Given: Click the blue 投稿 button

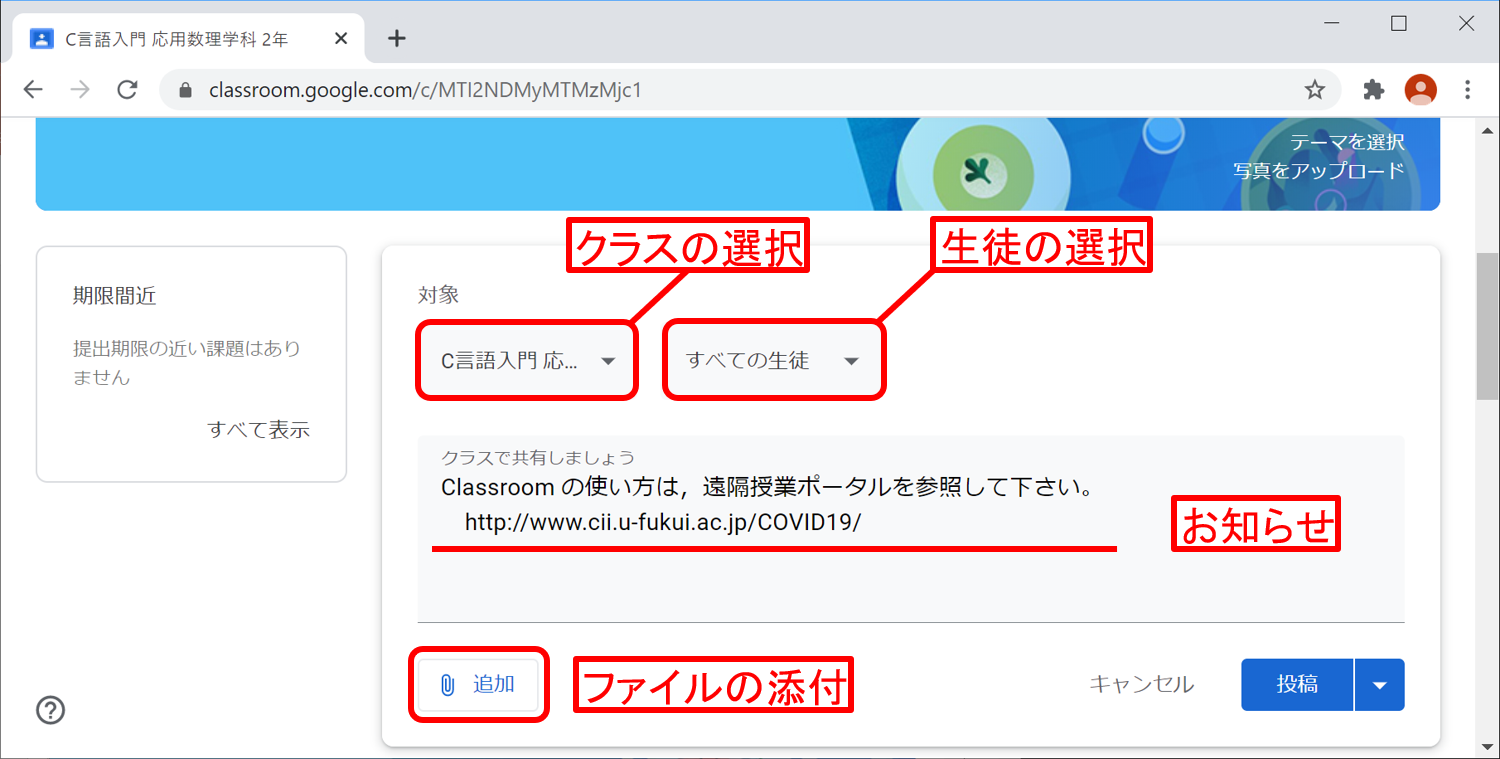Looking at the screenshot, I should tap(1297, 684).
